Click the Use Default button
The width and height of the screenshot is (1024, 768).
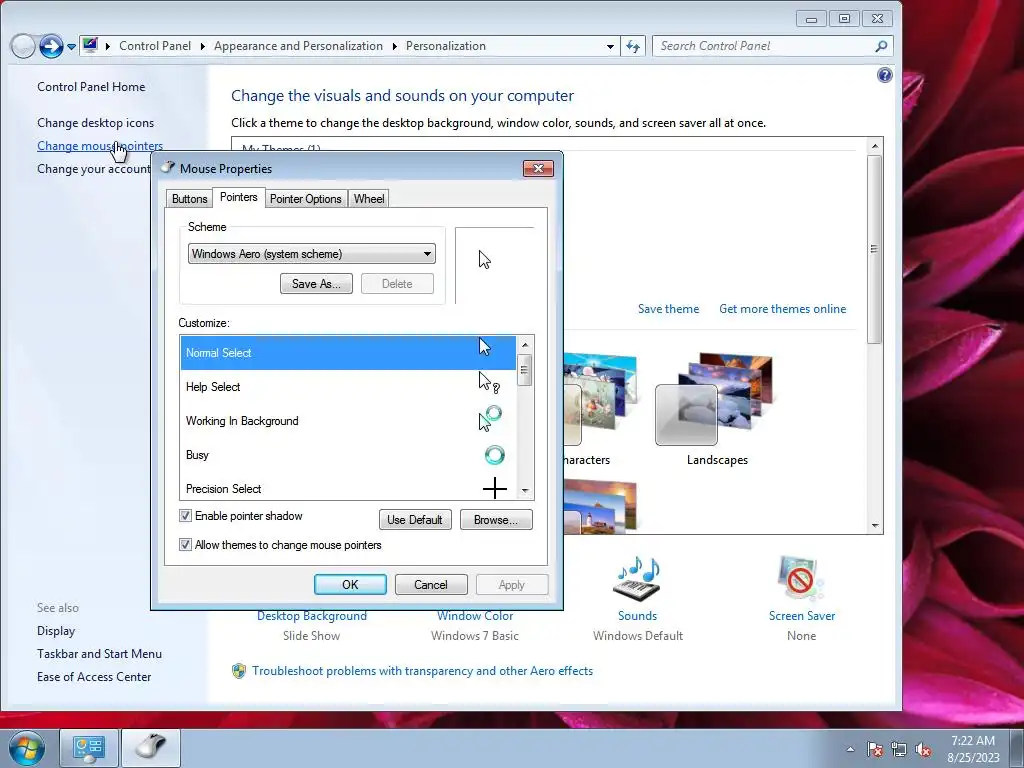point(415,520)
